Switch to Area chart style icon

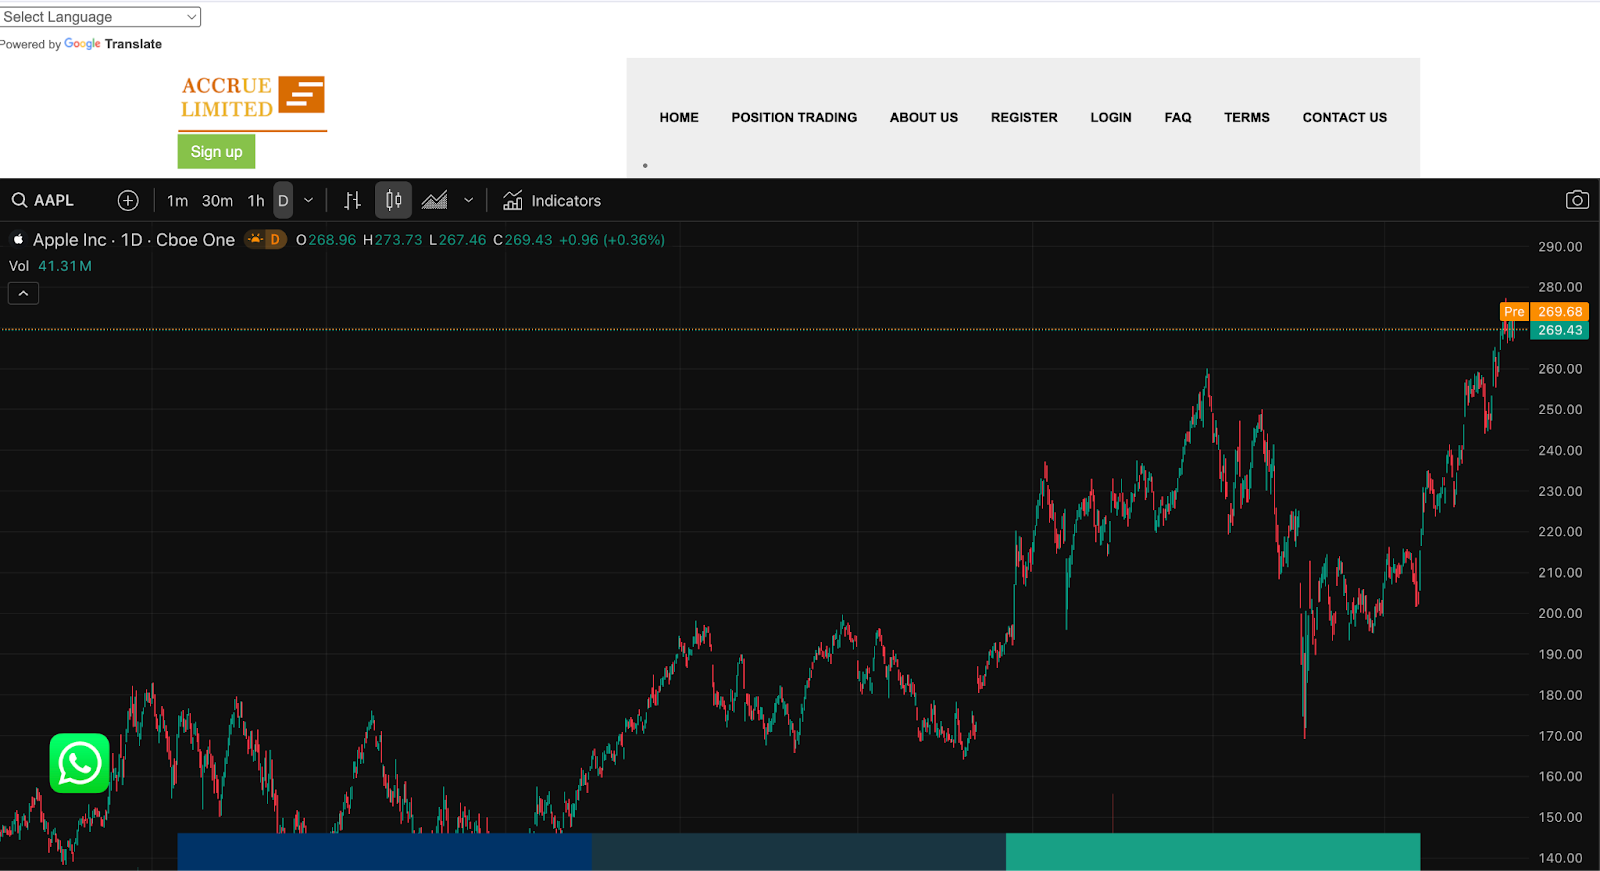pyautogui.click(x=434, y=201)
